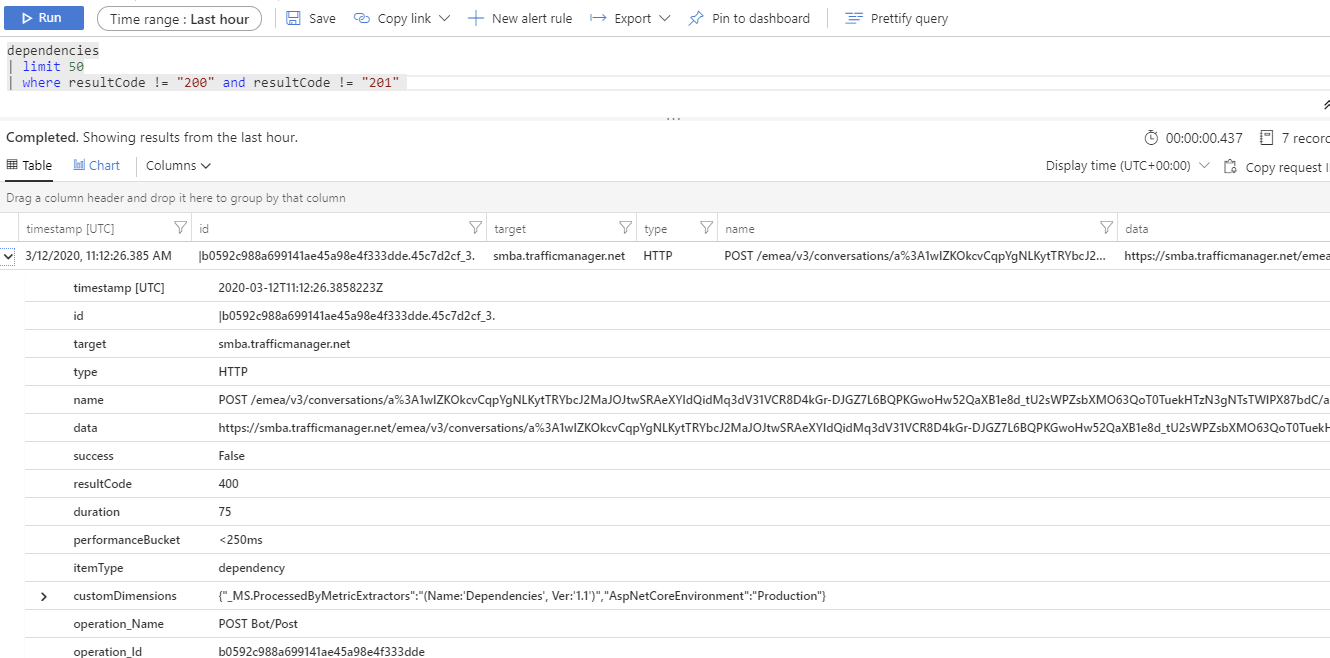Select the Table view tab

[29, 165]
